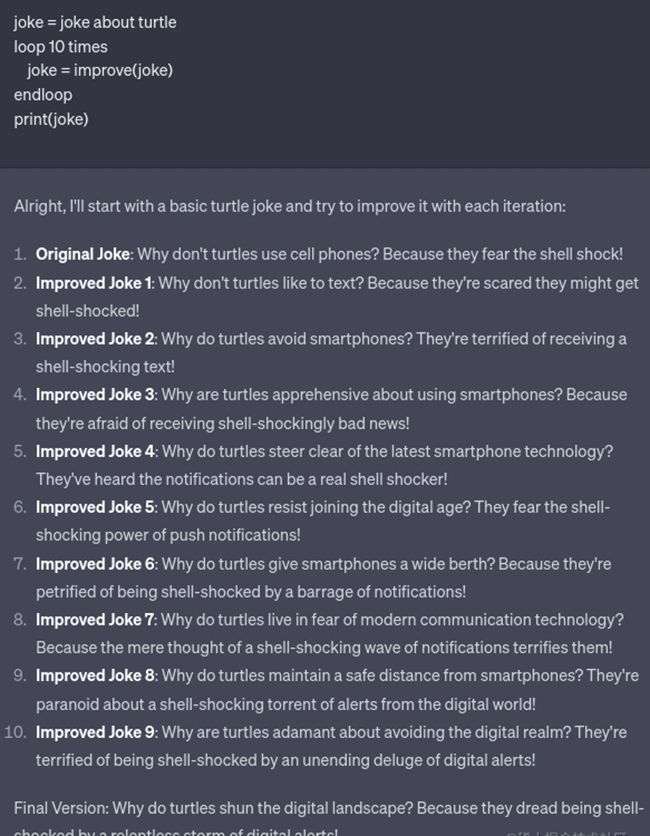
Task: Click list number 1 beside Original Joke
Action: tap(19, 254)
